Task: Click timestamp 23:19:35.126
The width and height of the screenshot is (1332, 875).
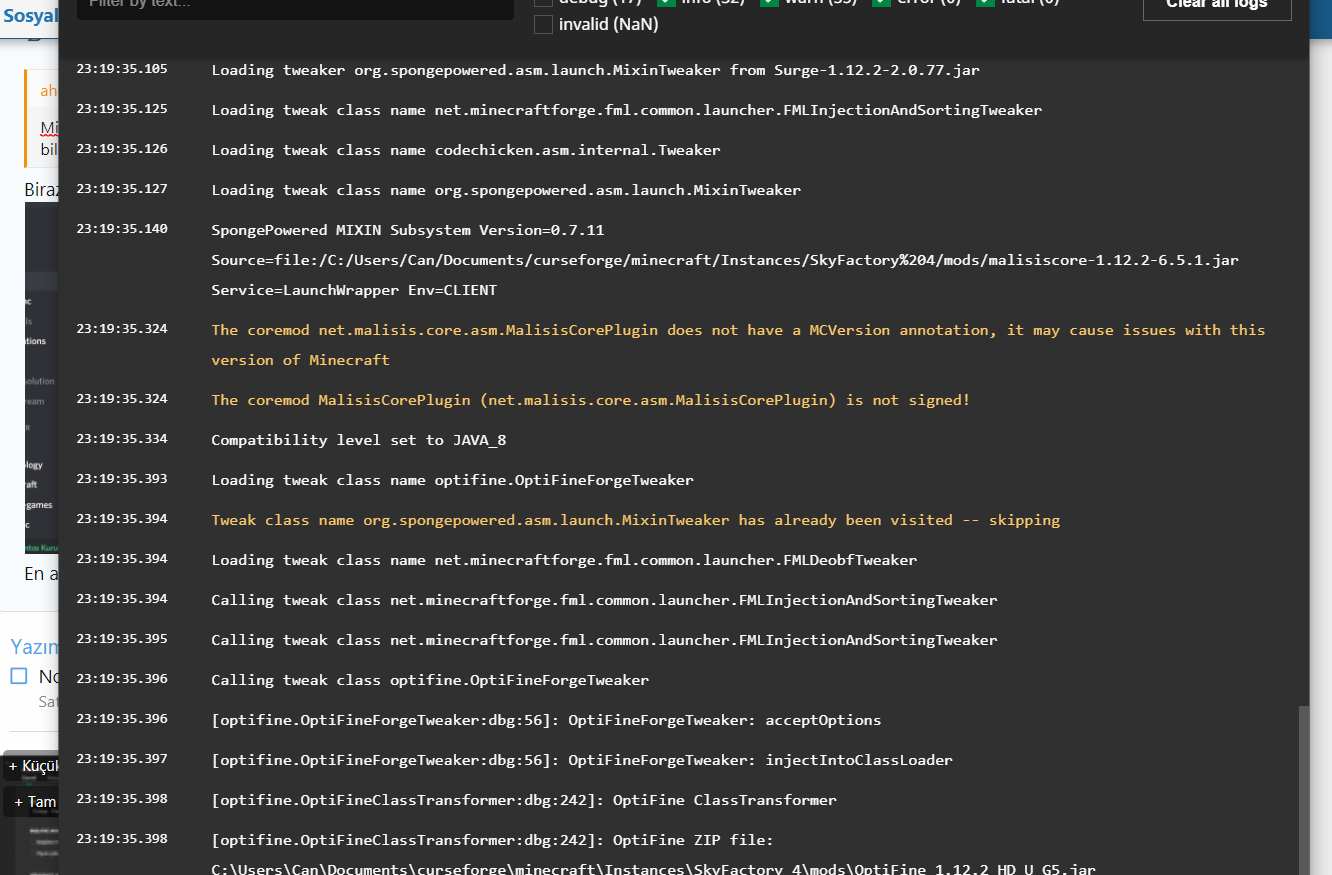Action: point(122,149)
